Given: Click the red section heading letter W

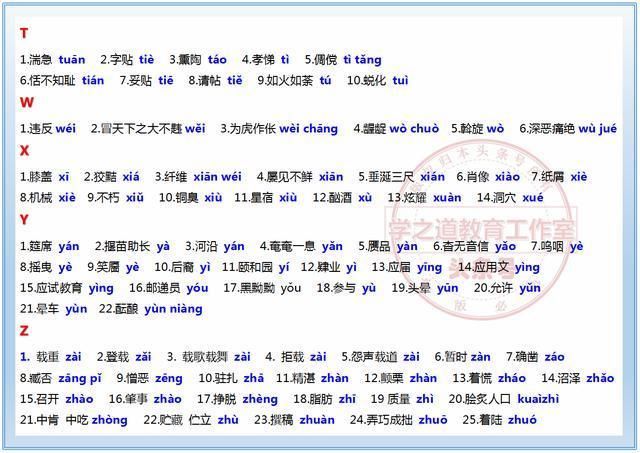Looking at the screenshot, I should click(x=27, y=102).
